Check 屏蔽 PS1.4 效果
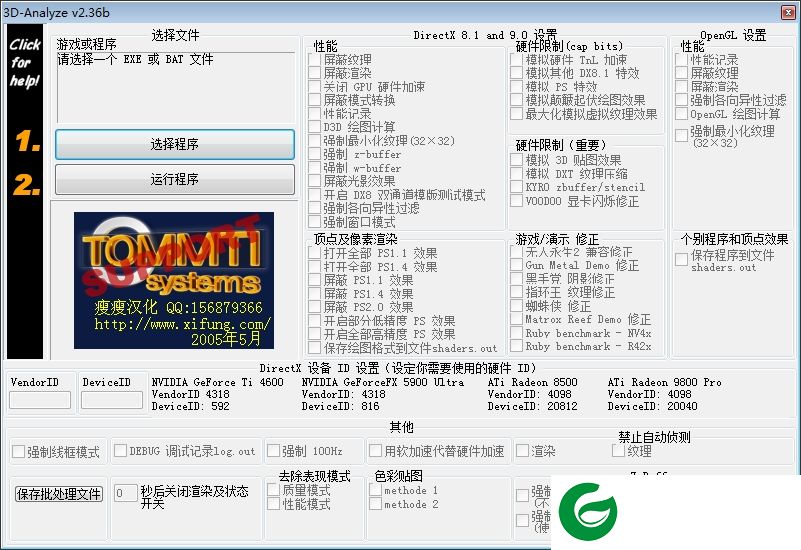 coord(315,294)
